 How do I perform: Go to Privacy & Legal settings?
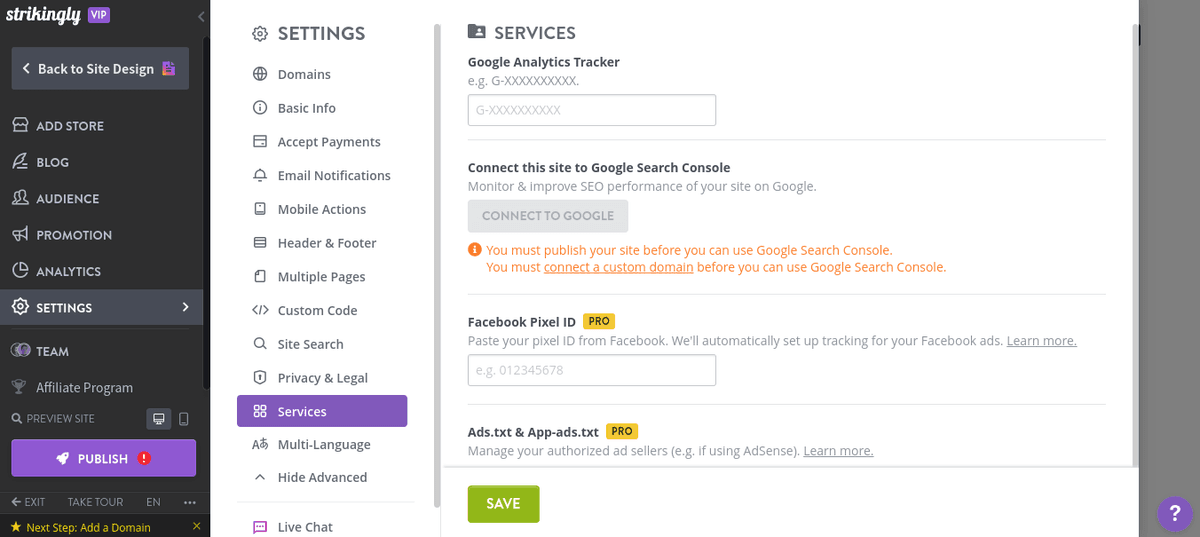(x=322, y=378)
